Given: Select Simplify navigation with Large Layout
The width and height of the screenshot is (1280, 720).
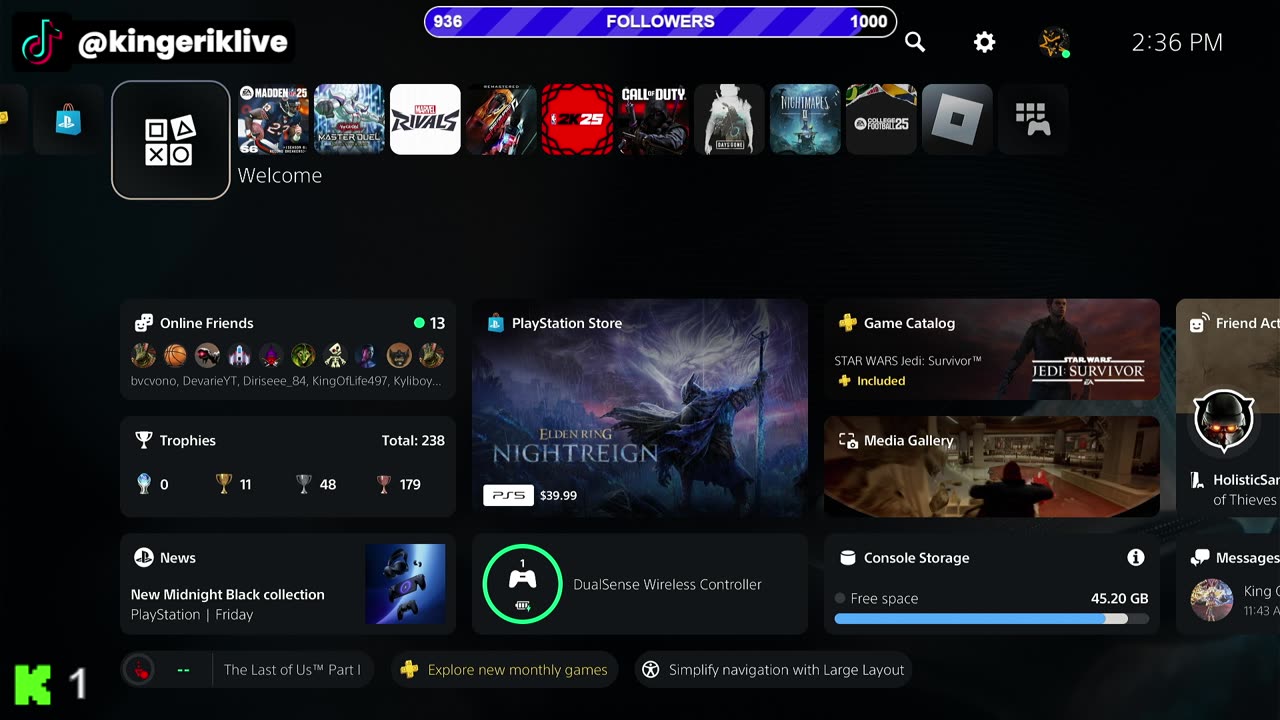Looking at the screenshot, I should (x=774, y=670).
